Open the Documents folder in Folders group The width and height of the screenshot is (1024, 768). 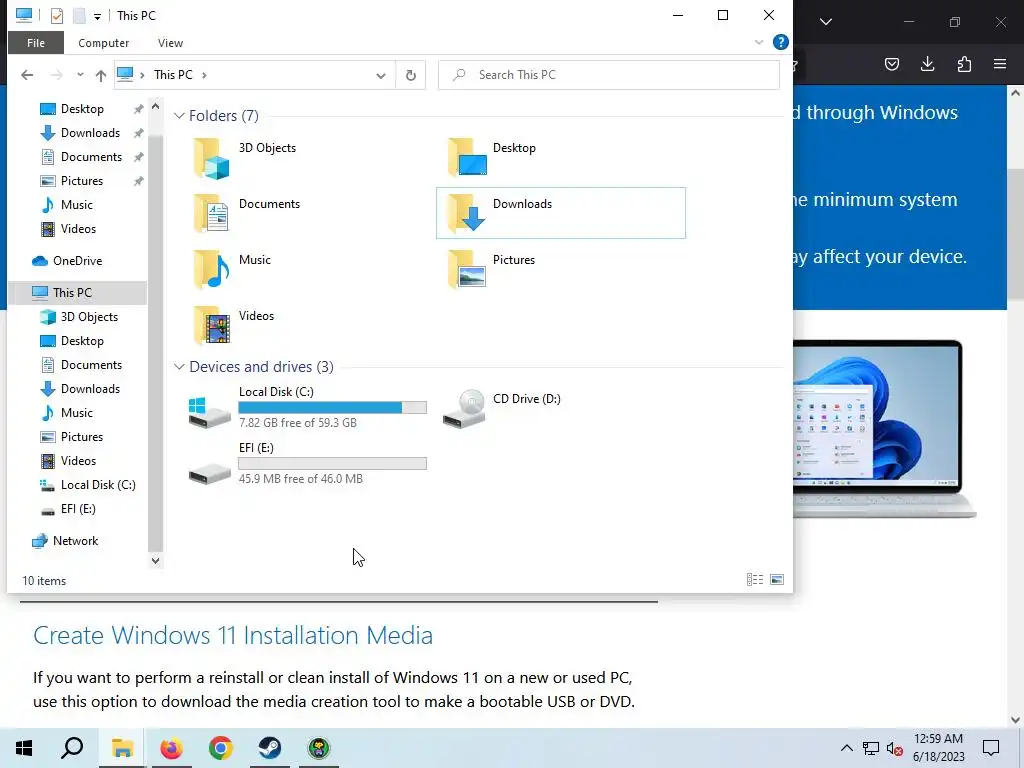211,214
